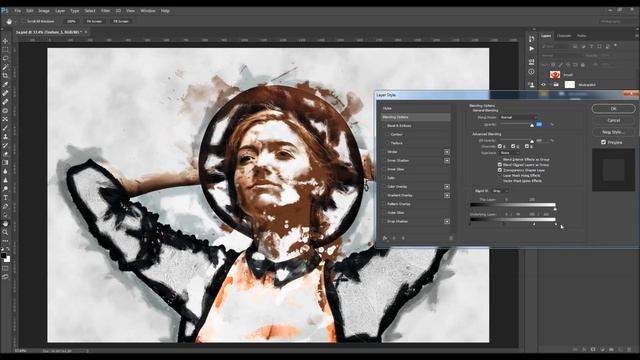Toggle Quick Mask mode icon
The height and width of the screenshot is (360, 640).
point(5,268)
